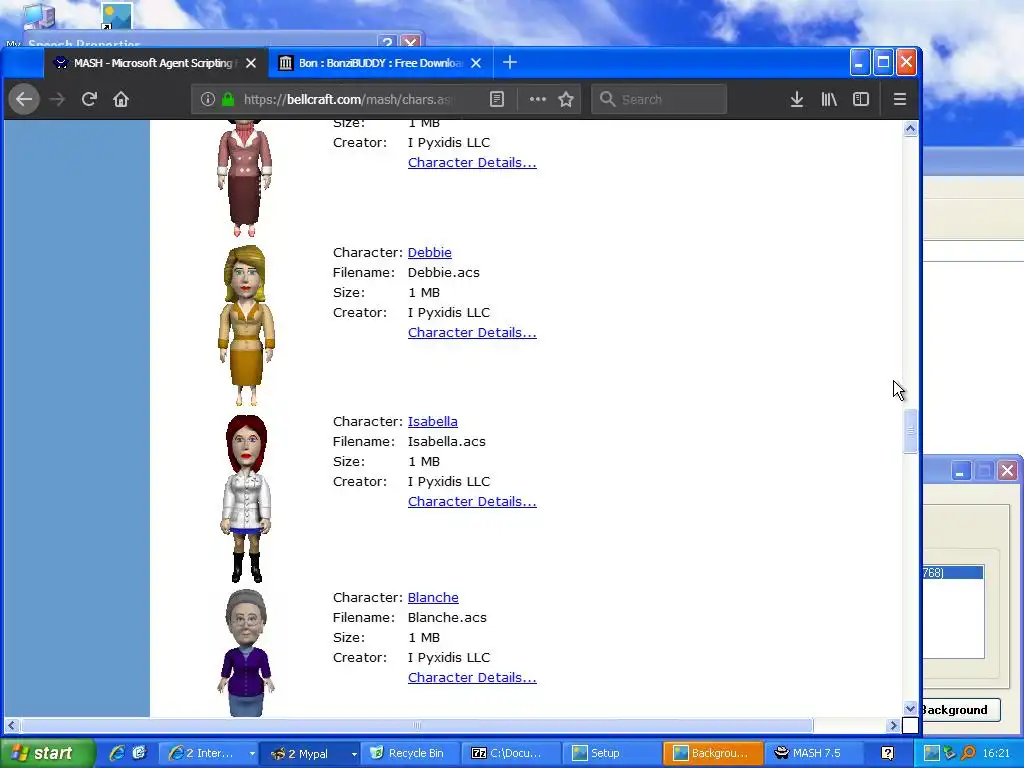
Task: Click the Blanche.acs filename text
Action: coord(447,618)
